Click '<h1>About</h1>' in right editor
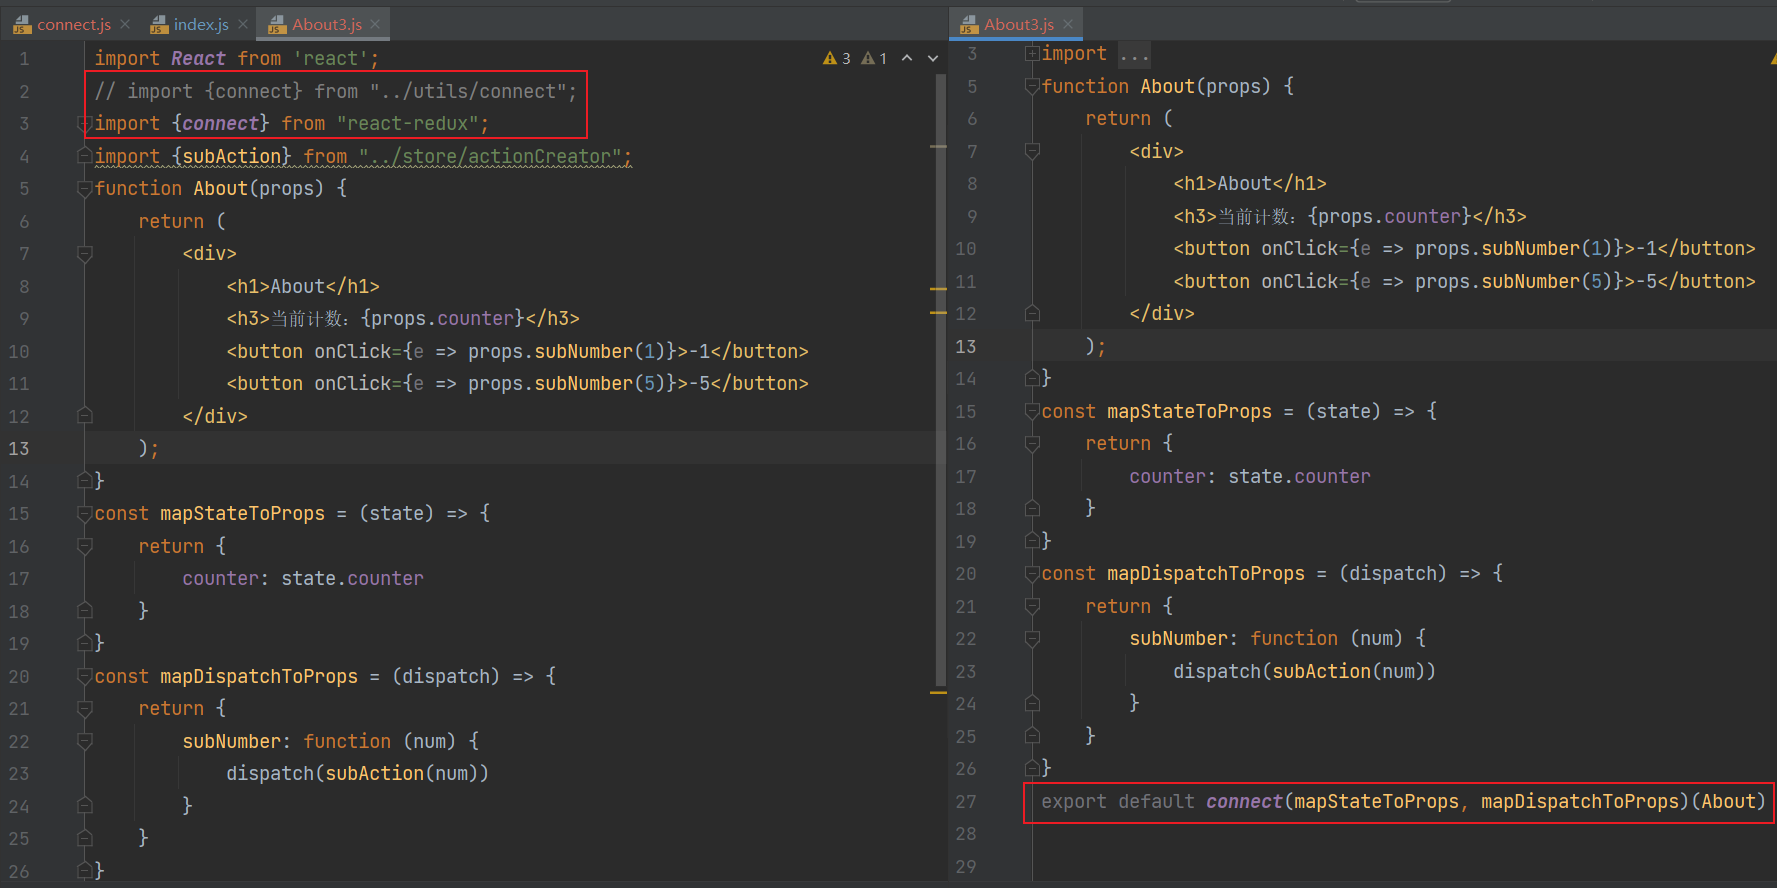This screenshot has height=888, width=1777. 1250,184
